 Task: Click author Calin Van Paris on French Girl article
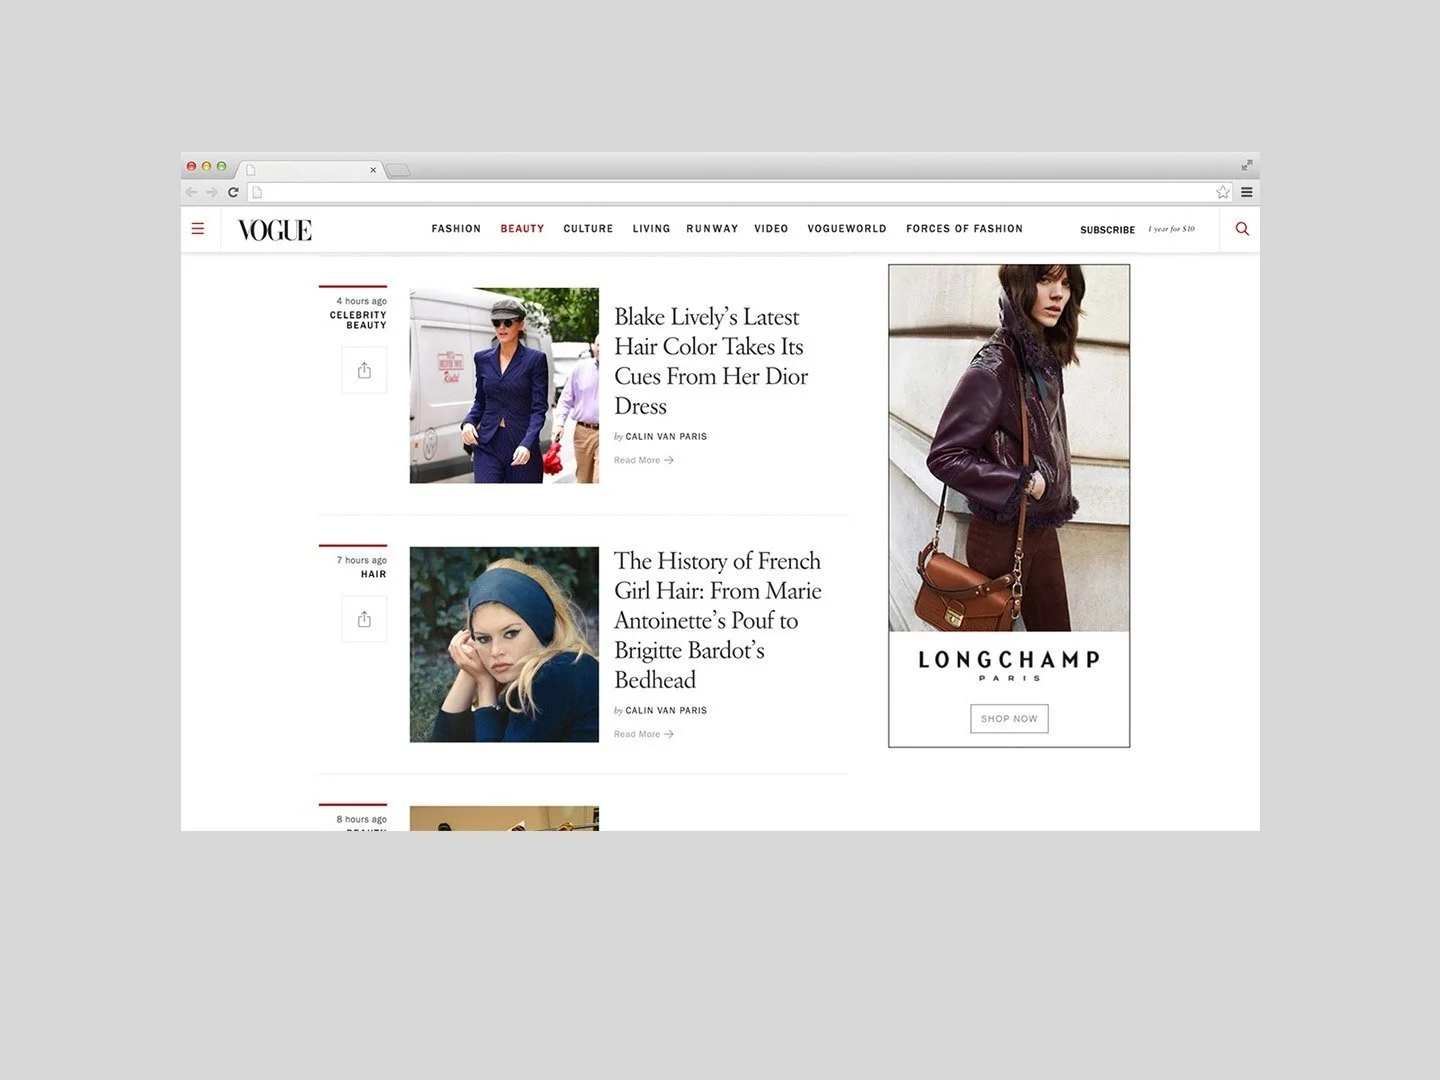[666, 711]
